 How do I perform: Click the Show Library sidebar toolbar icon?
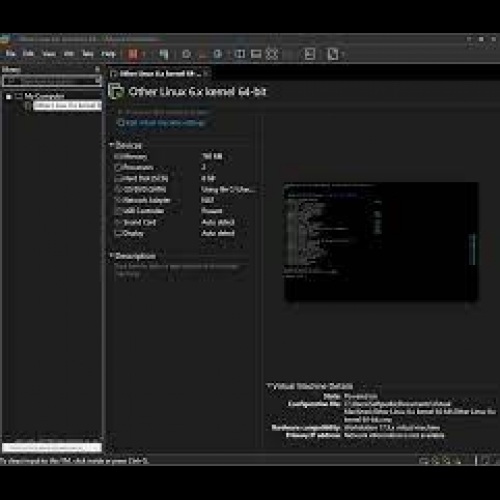(x=240, y=54)
